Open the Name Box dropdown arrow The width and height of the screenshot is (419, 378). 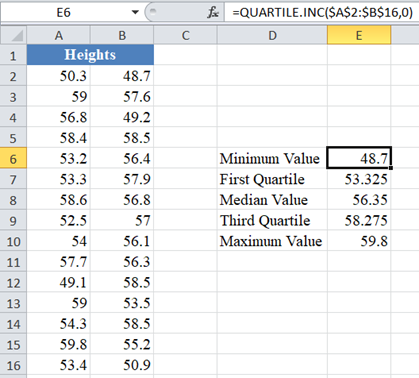135,13
